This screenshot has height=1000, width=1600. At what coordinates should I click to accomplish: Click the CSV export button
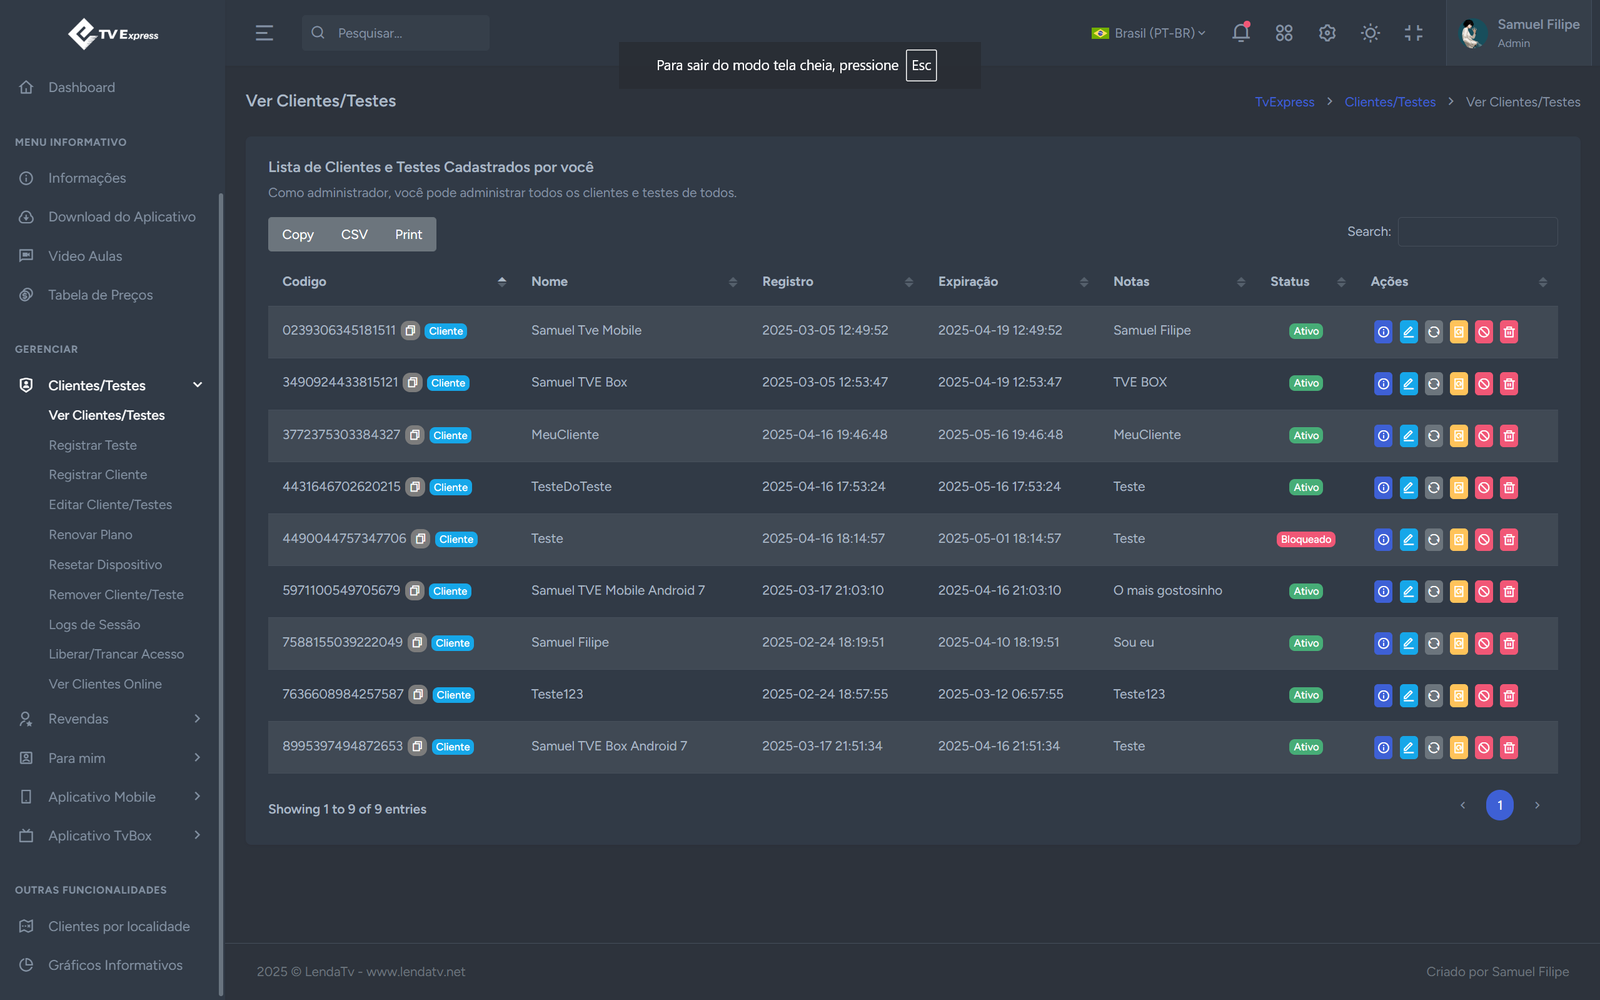tap(354, 234)
